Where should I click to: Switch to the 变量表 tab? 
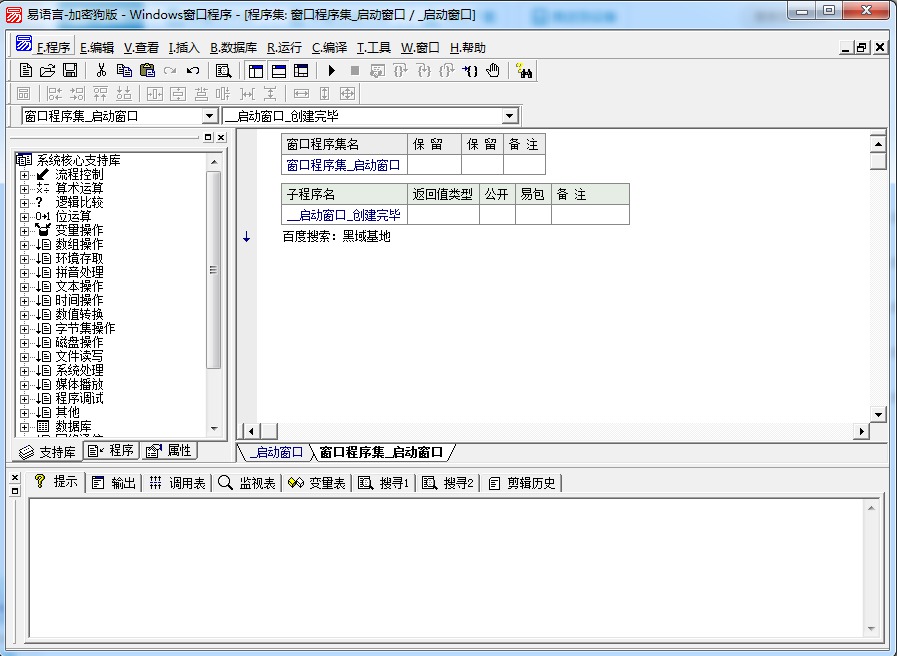[317, 483]
